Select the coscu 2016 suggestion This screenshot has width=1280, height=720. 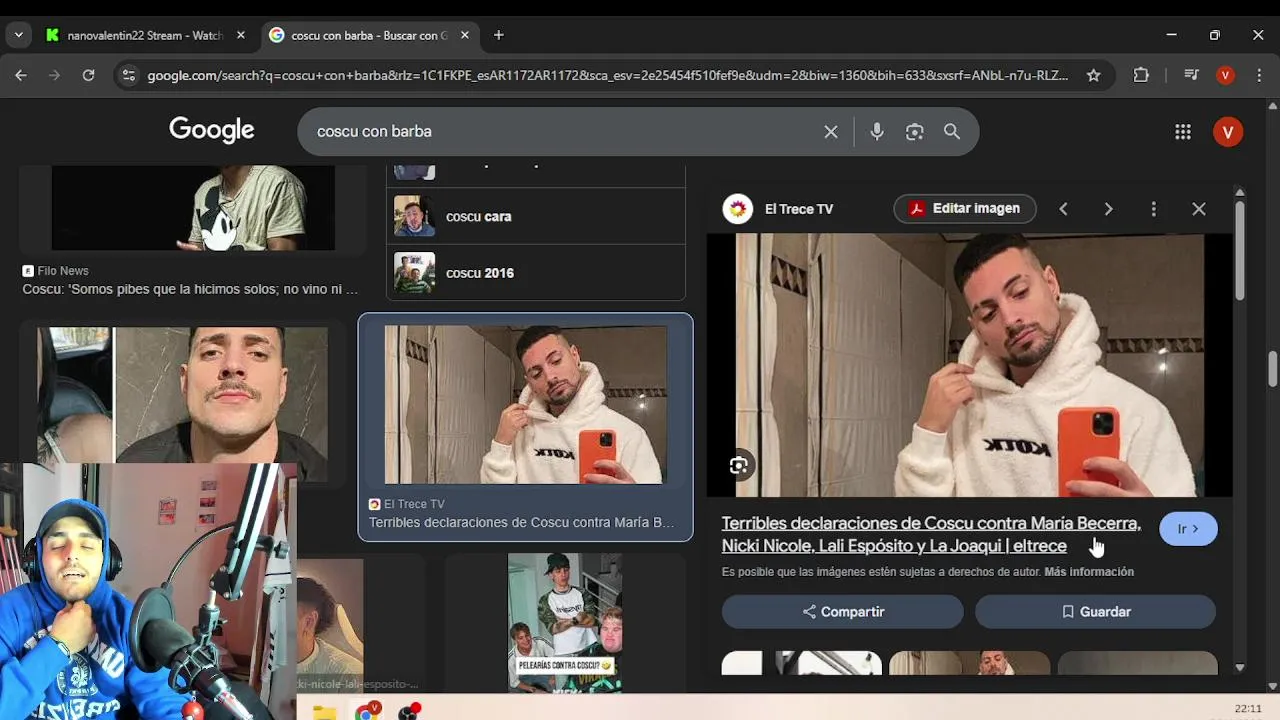[536, 273]
